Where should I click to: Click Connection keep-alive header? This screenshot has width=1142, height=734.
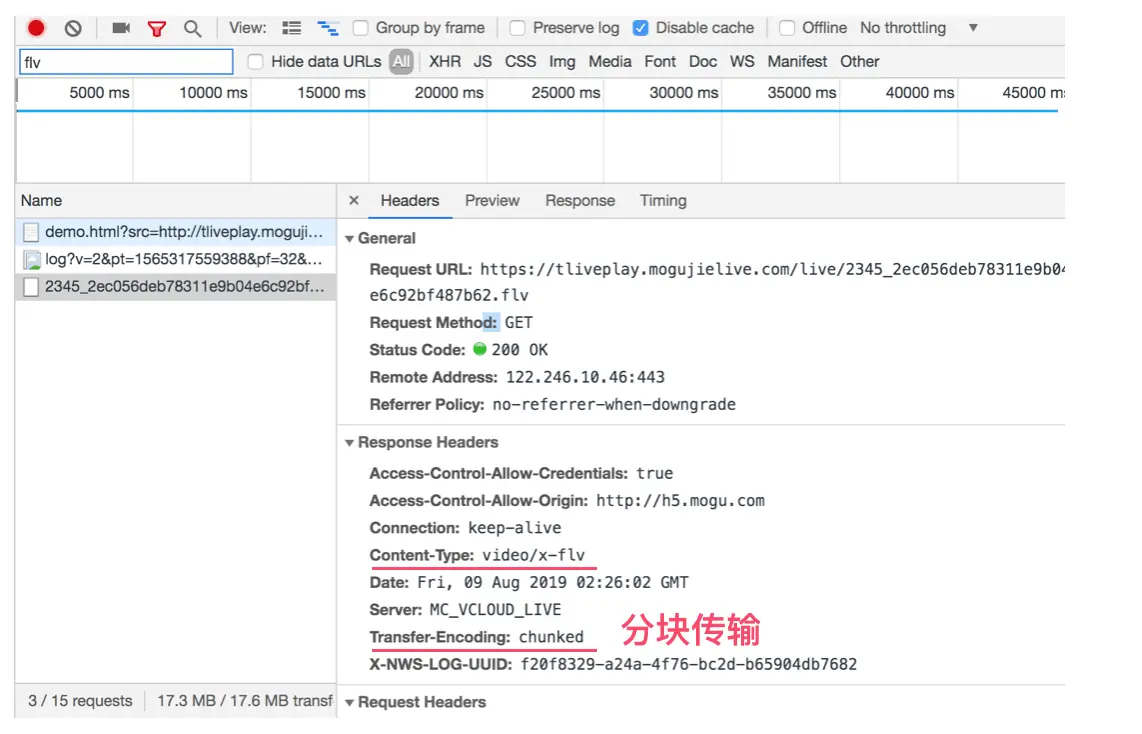(465, 528)
